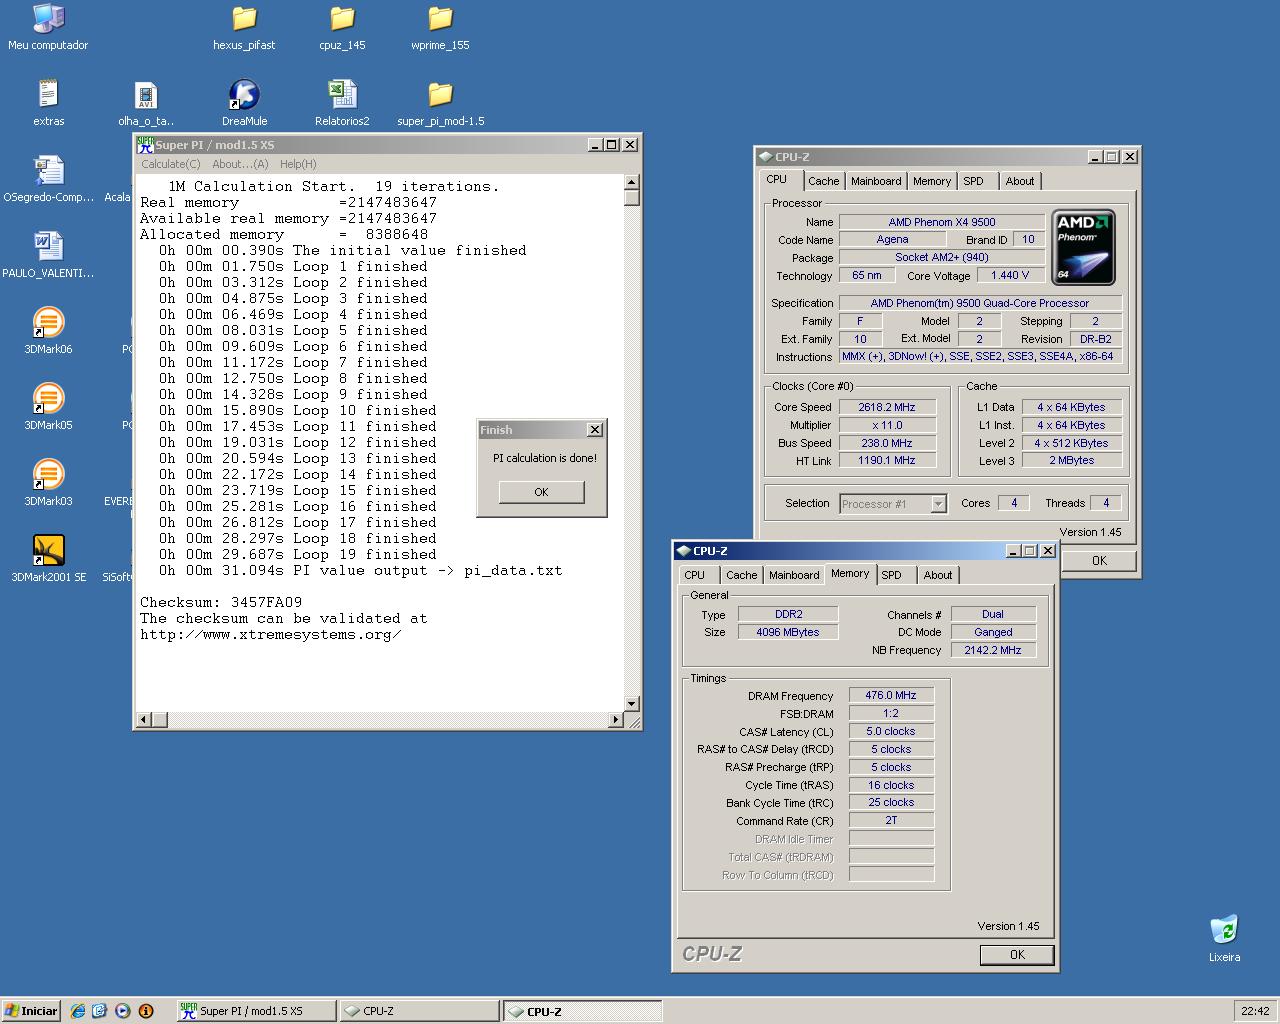Image resolution: width=1280 pixels, height=1024 pixels.
Task: Click Super PI title bar icon
Action: (x=145, y=145)
